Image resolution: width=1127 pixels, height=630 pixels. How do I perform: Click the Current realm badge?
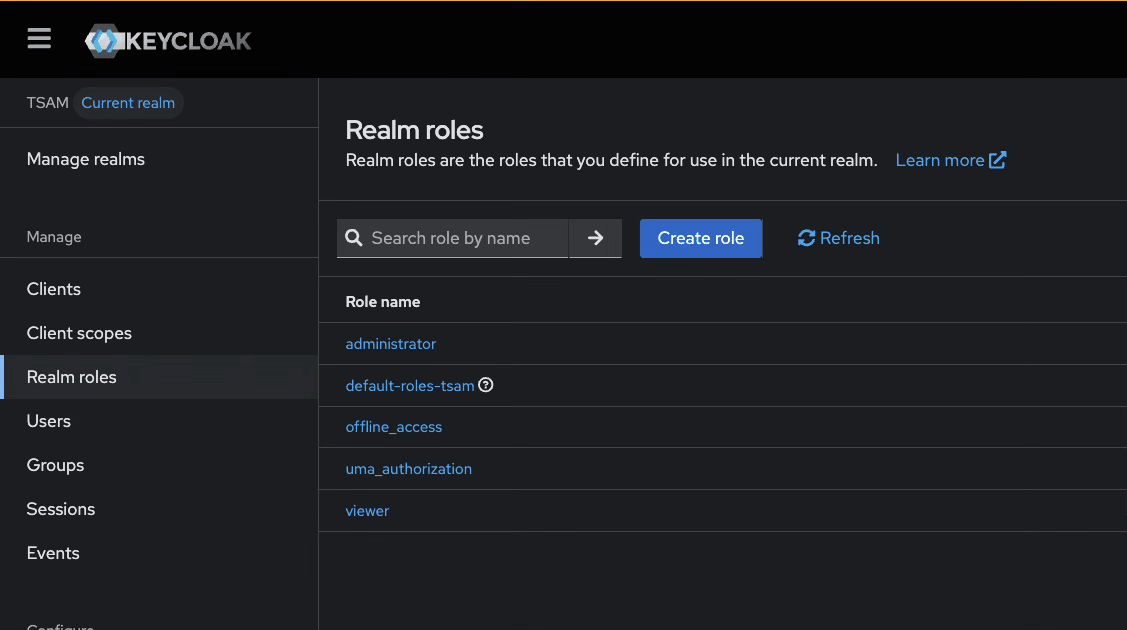128,103
